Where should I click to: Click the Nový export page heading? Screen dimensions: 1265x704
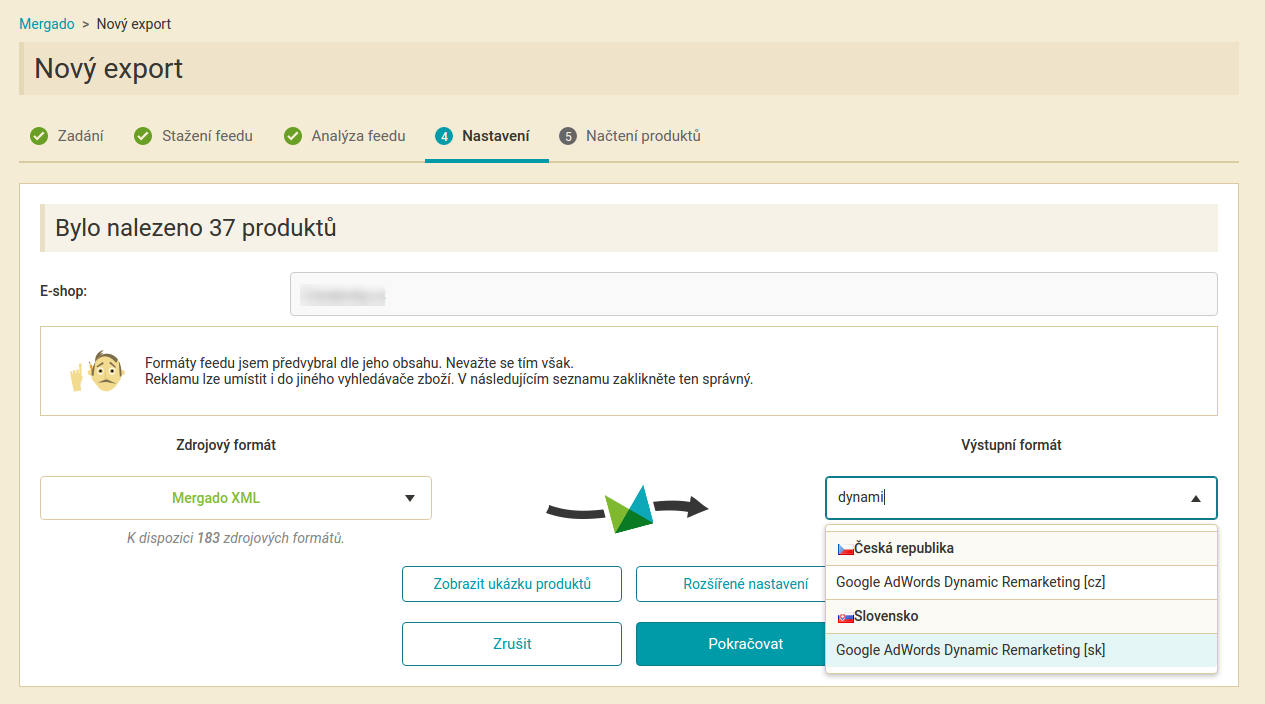coord(109,69)
